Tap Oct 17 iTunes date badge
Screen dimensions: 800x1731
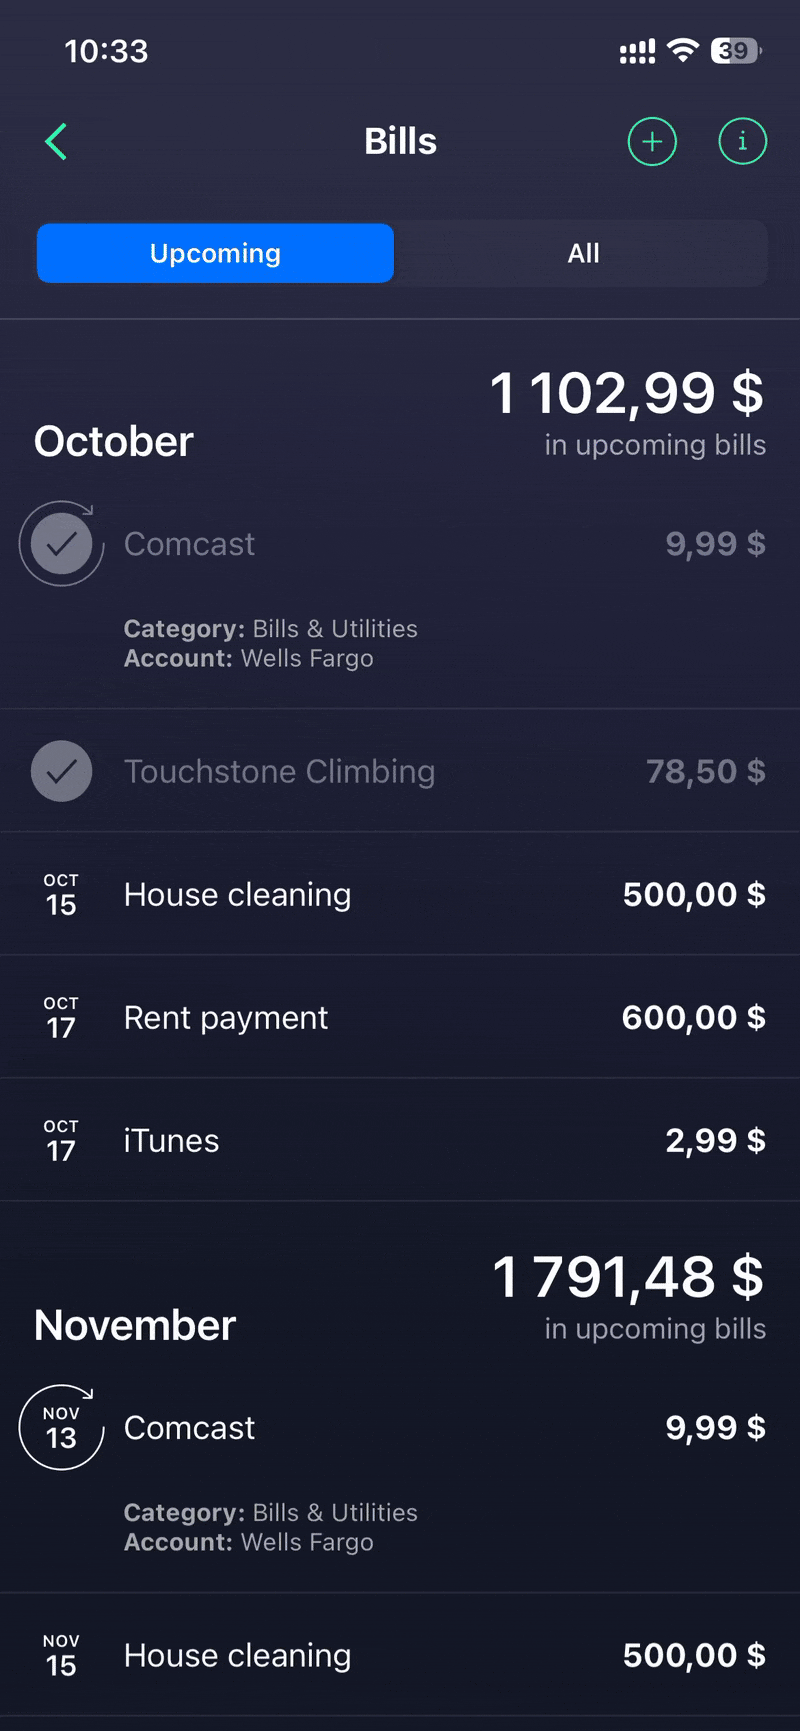(61, 1141)
